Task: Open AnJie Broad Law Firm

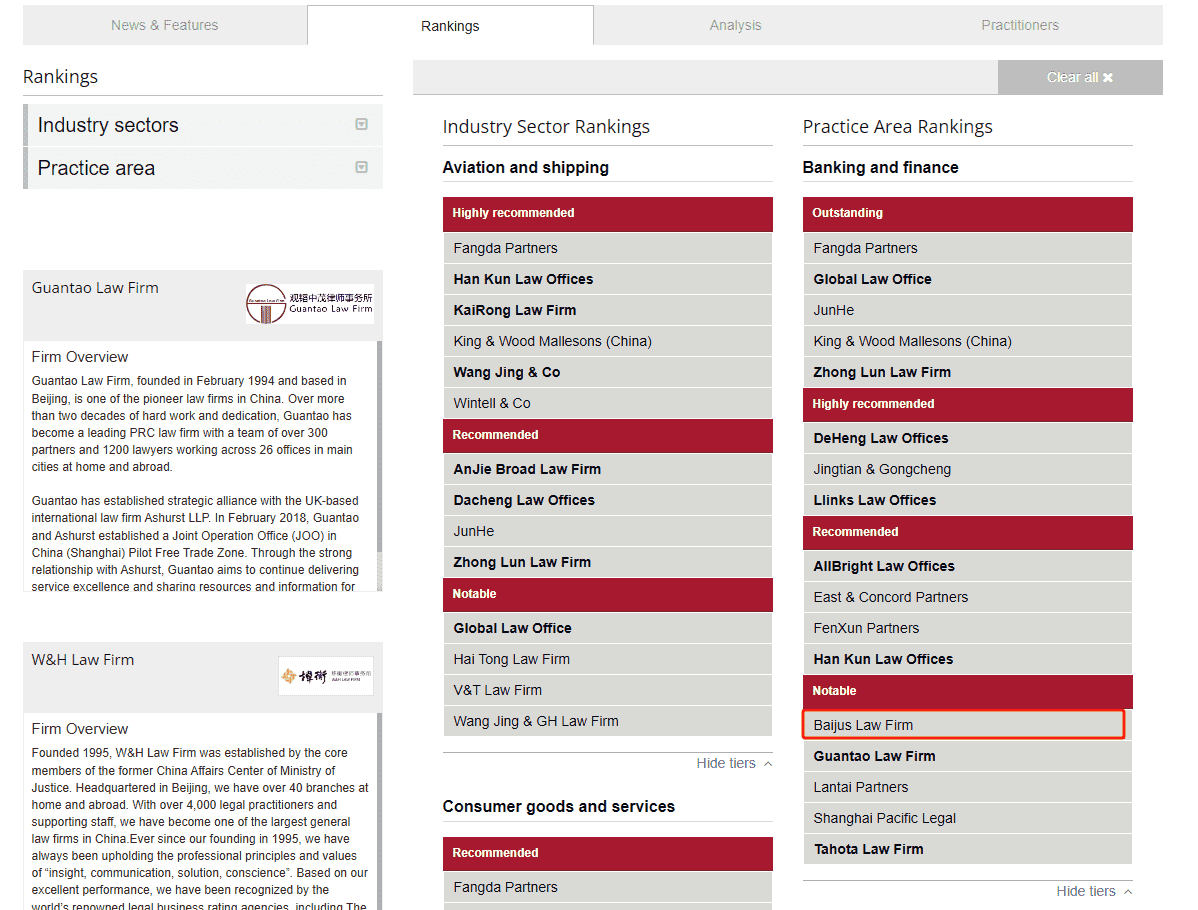Action: tap(607, 469)
